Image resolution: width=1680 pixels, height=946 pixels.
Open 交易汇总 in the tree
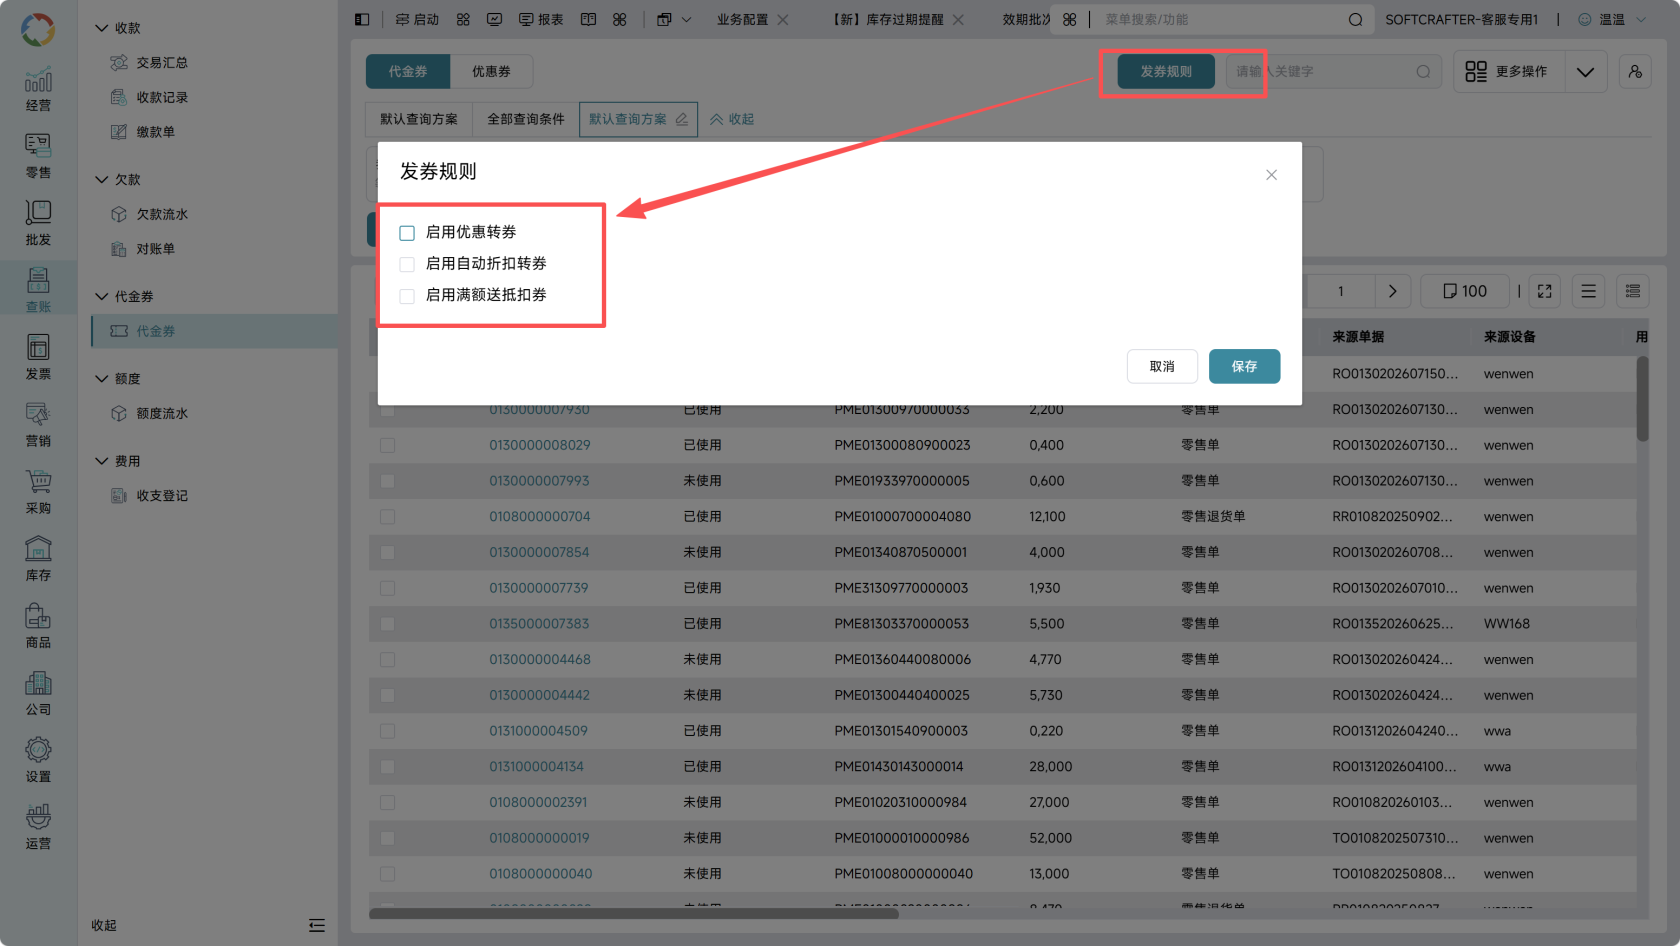162,62
